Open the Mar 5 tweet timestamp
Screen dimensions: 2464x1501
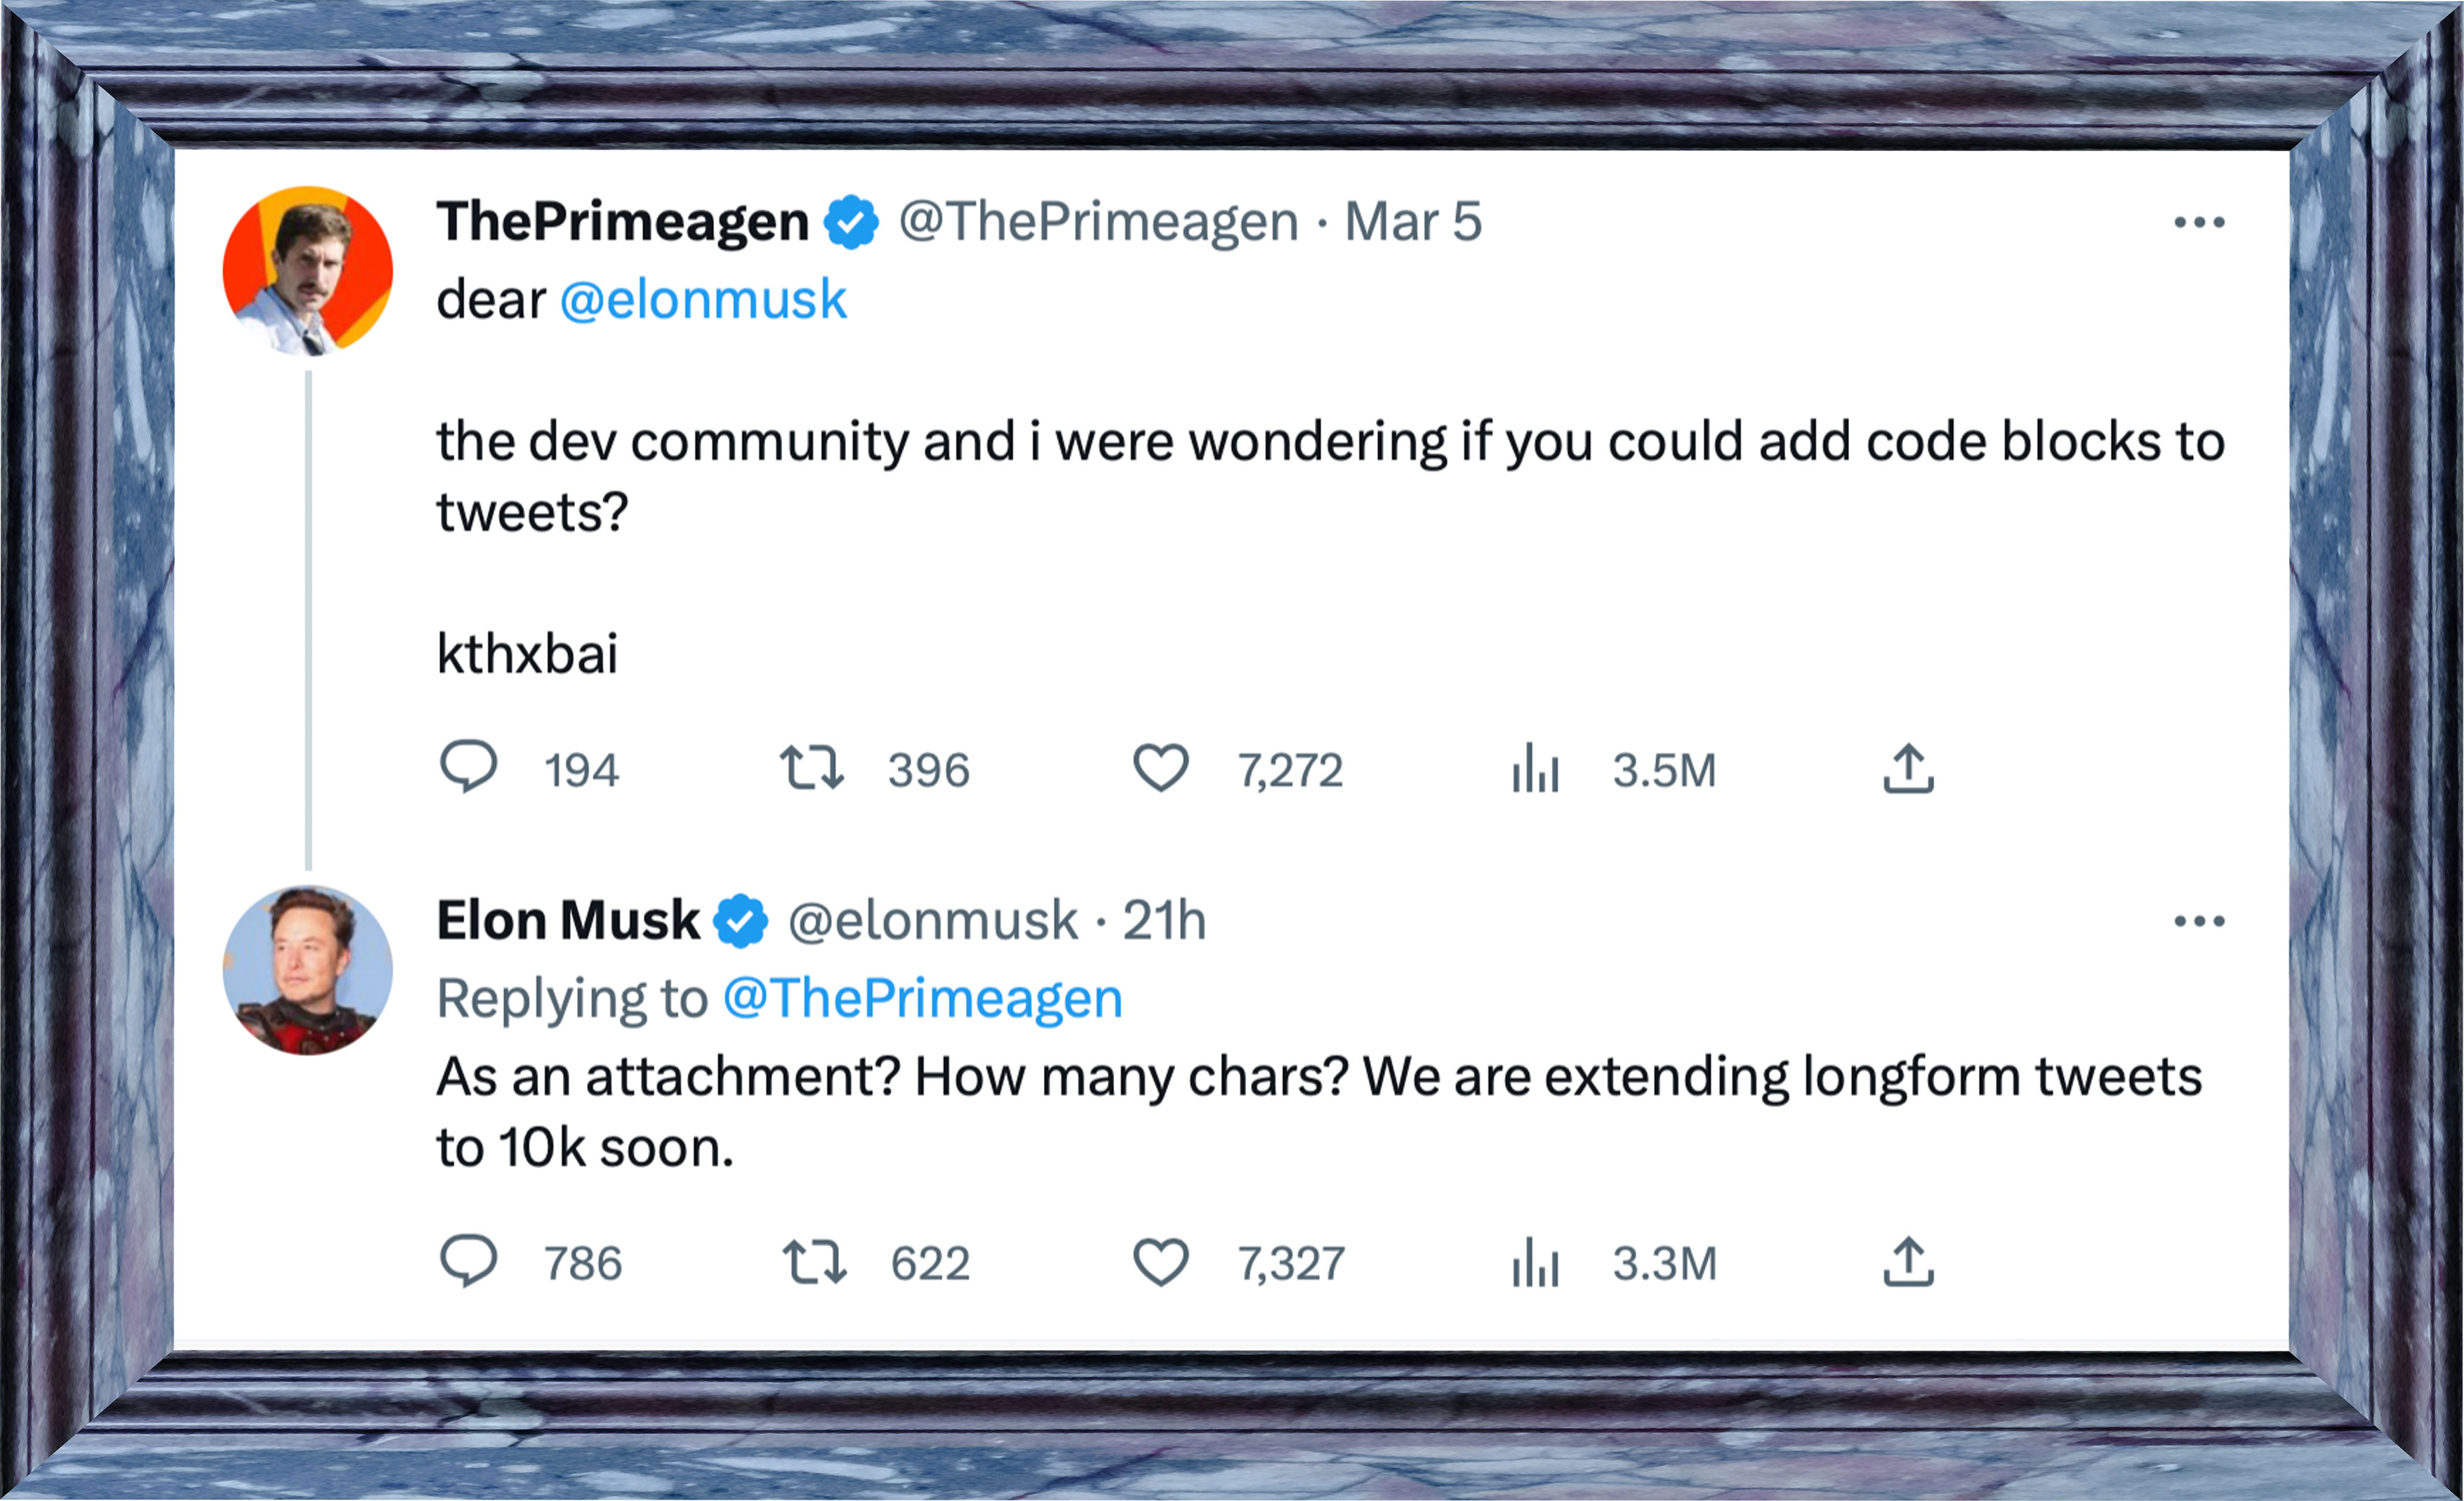pos(1412,221)
